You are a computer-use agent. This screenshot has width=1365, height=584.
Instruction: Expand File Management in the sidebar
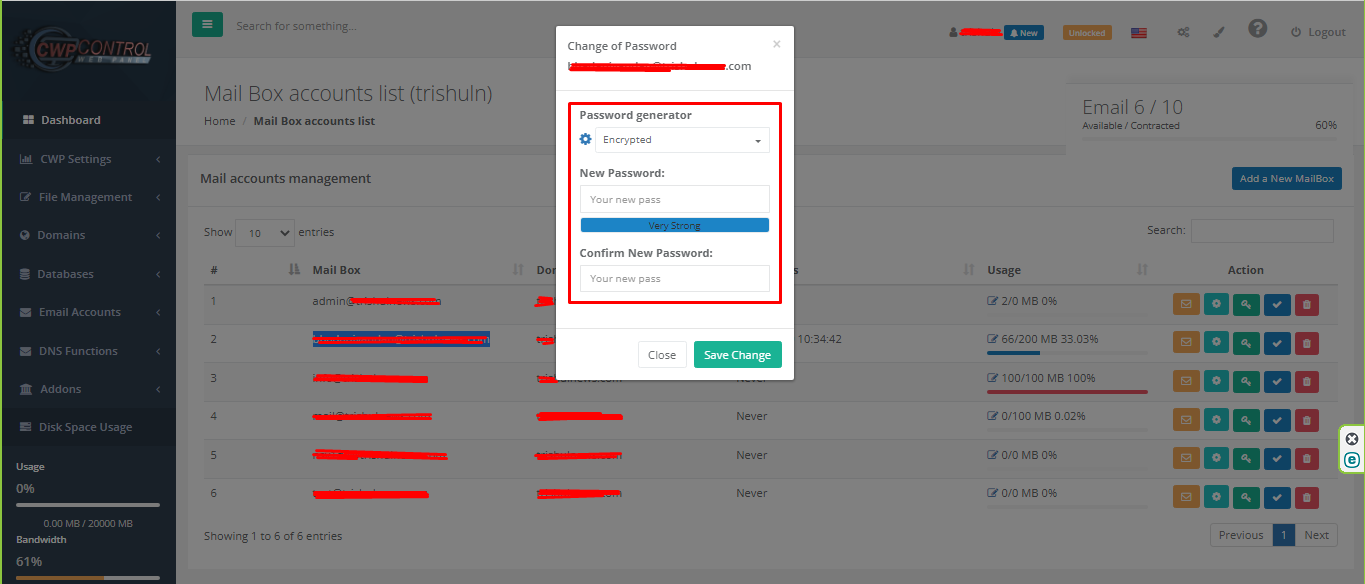88,197
